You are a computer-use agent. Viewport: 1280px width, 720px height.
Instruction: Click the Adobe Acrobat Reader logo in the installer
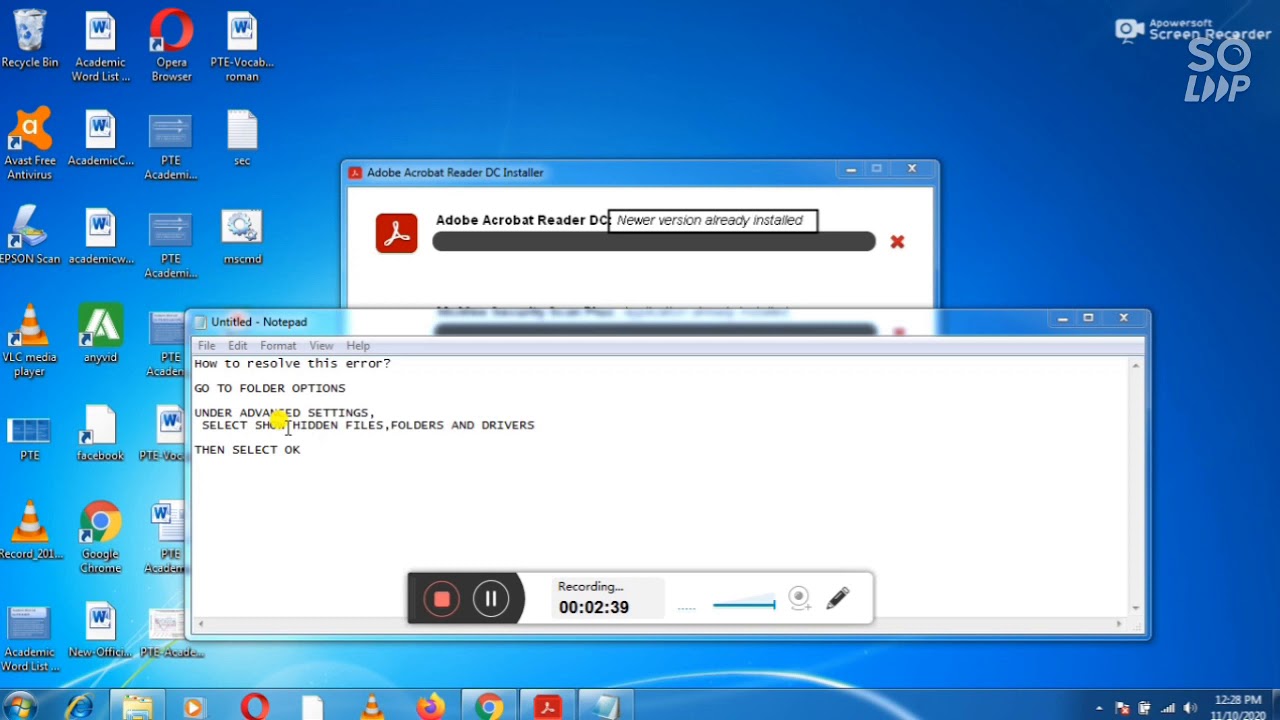tap(397, 233)
